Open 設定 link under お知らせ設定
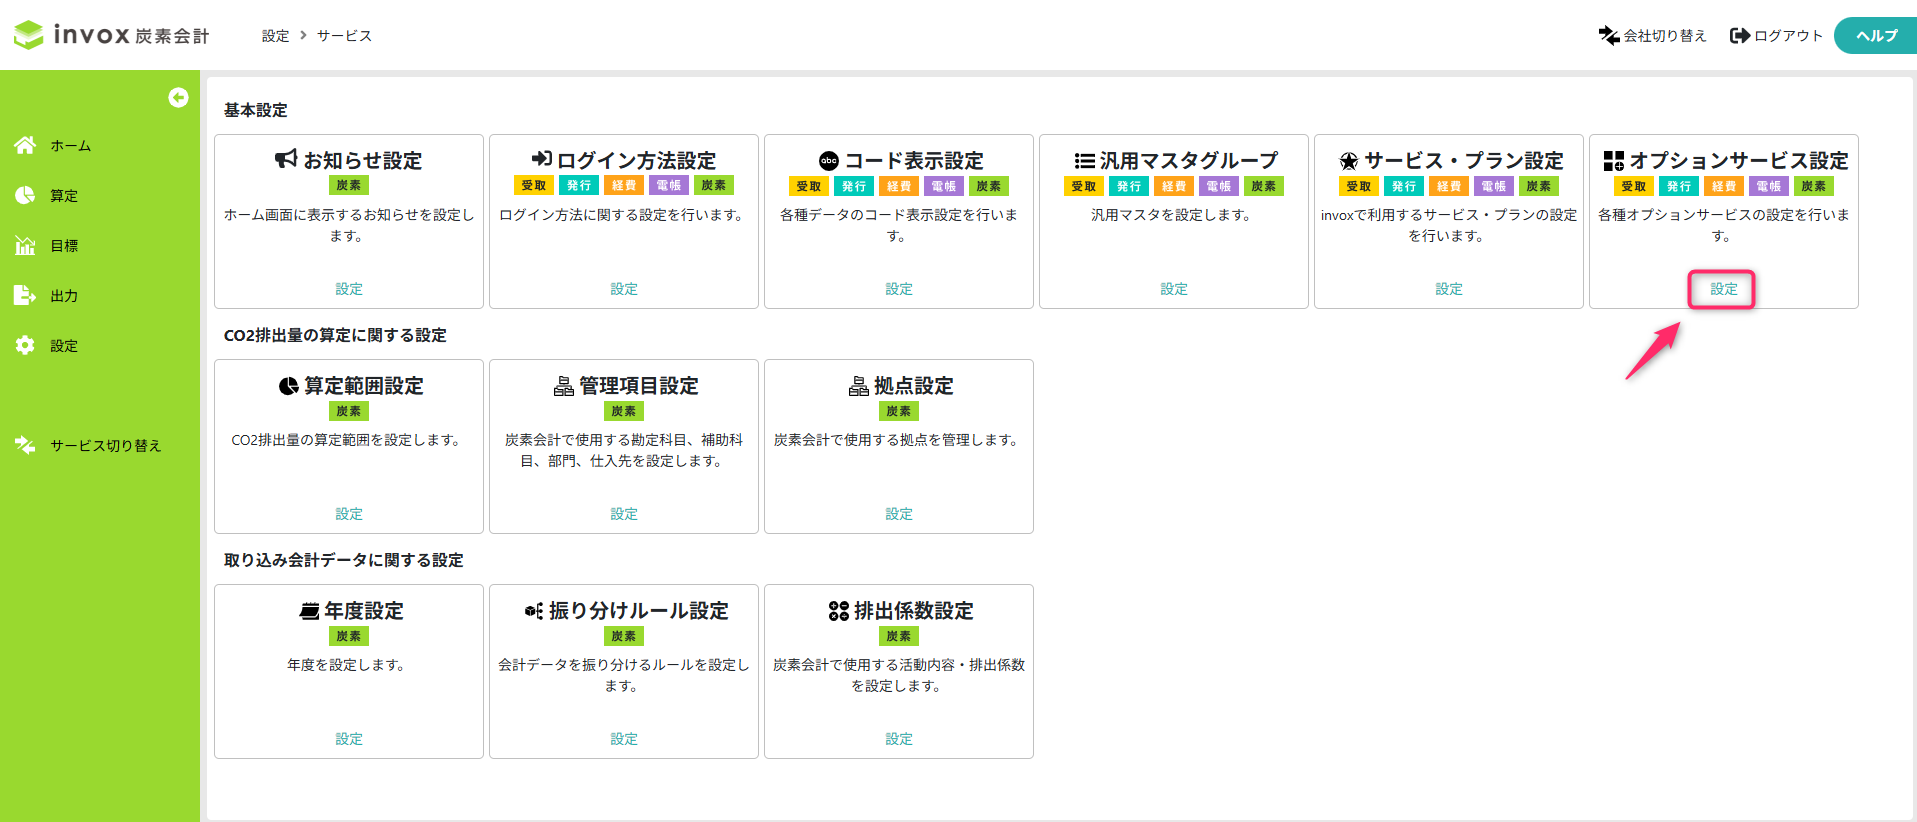The width and height of the screenshot is (1917, 822). point(349,289)
